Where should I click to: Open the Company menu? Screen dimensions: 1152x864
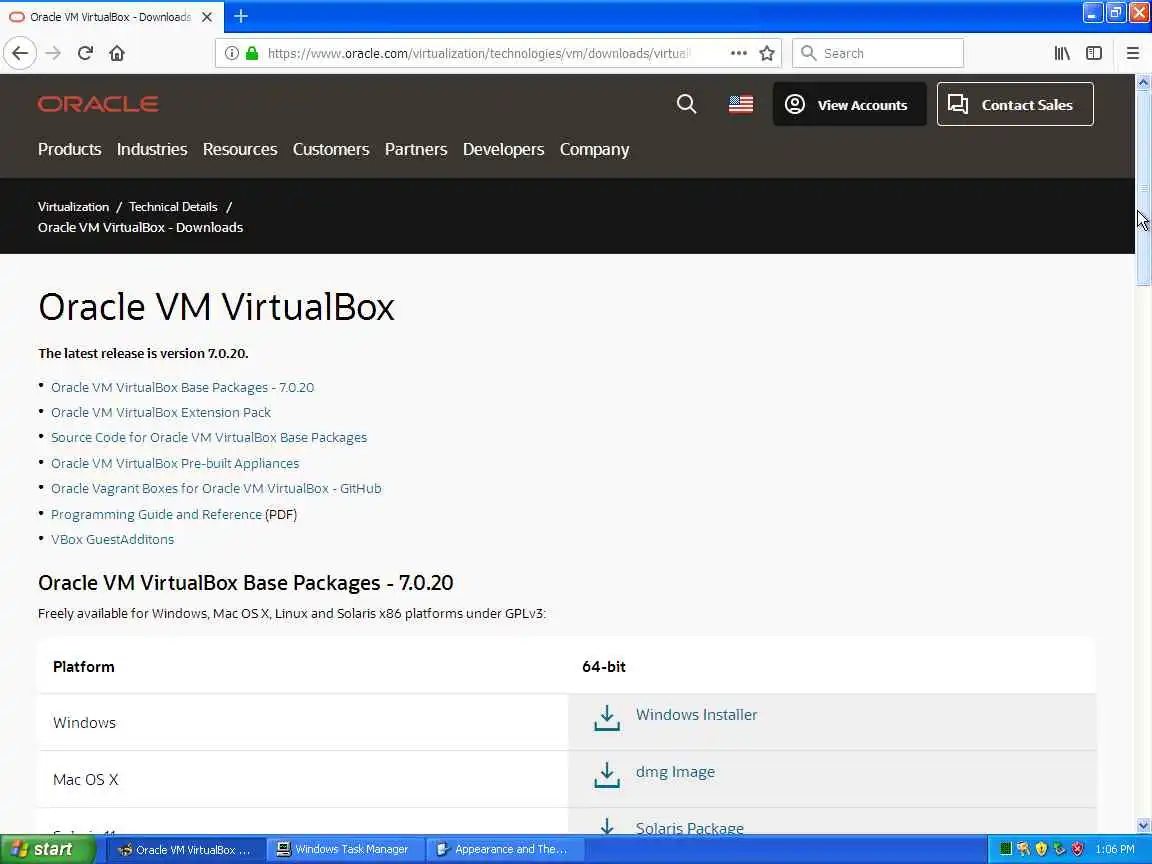594,149
